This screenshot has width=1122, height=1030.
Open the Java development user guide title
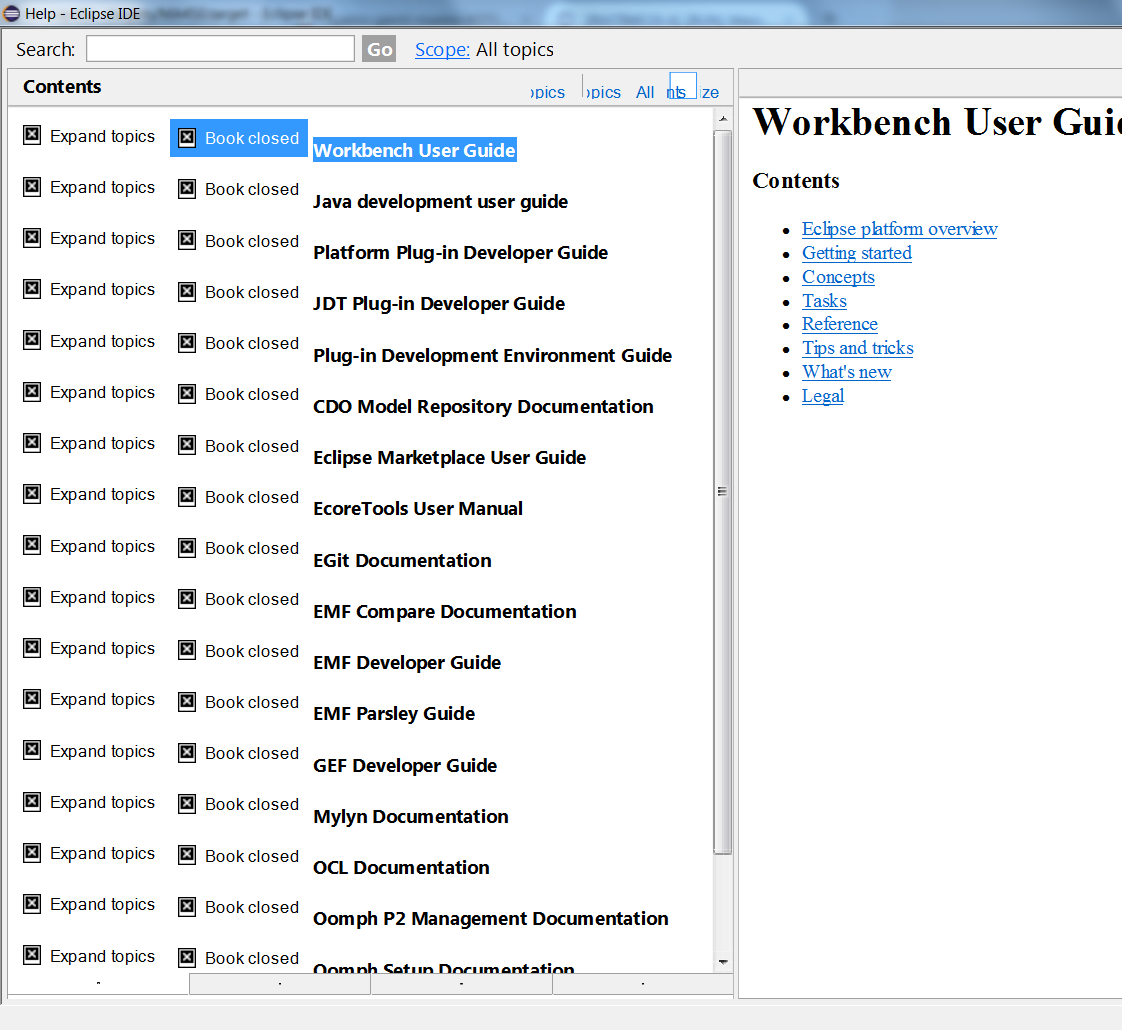440,202
